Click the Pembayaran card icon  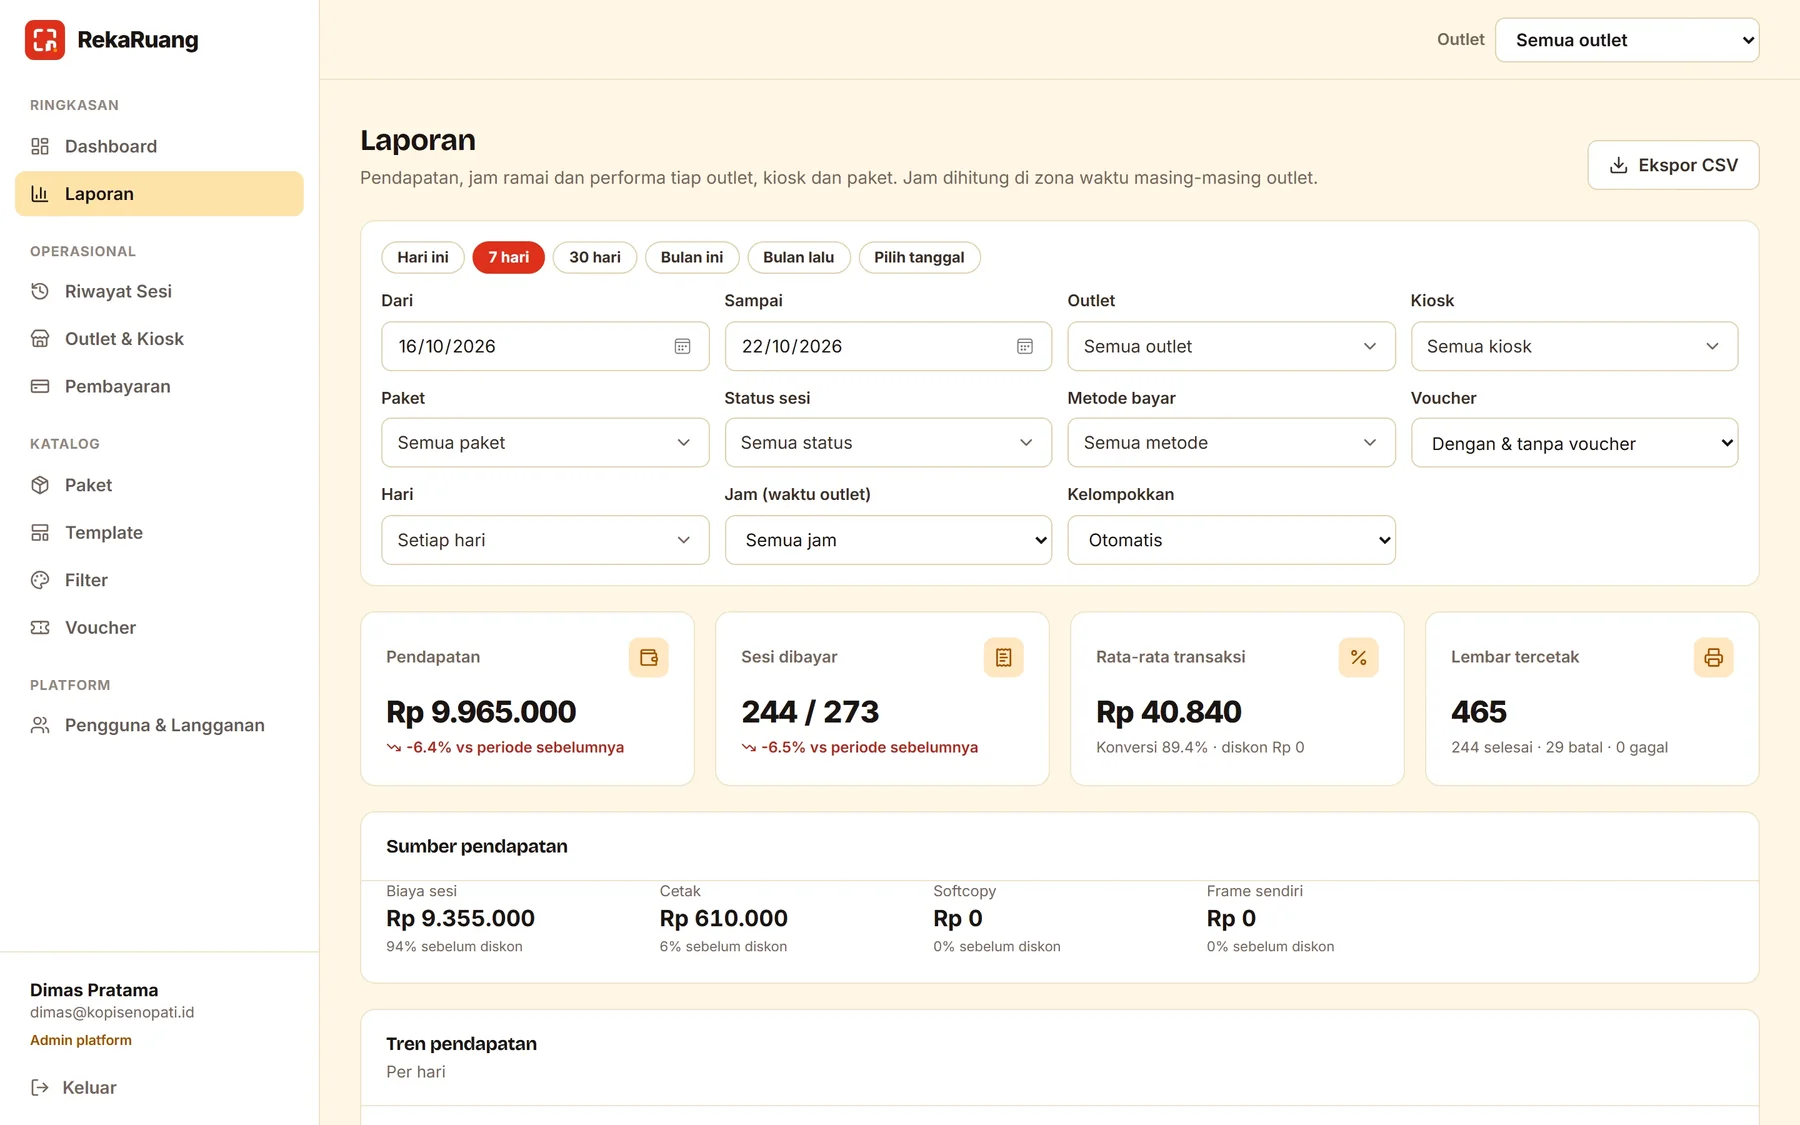pos(40,386)
